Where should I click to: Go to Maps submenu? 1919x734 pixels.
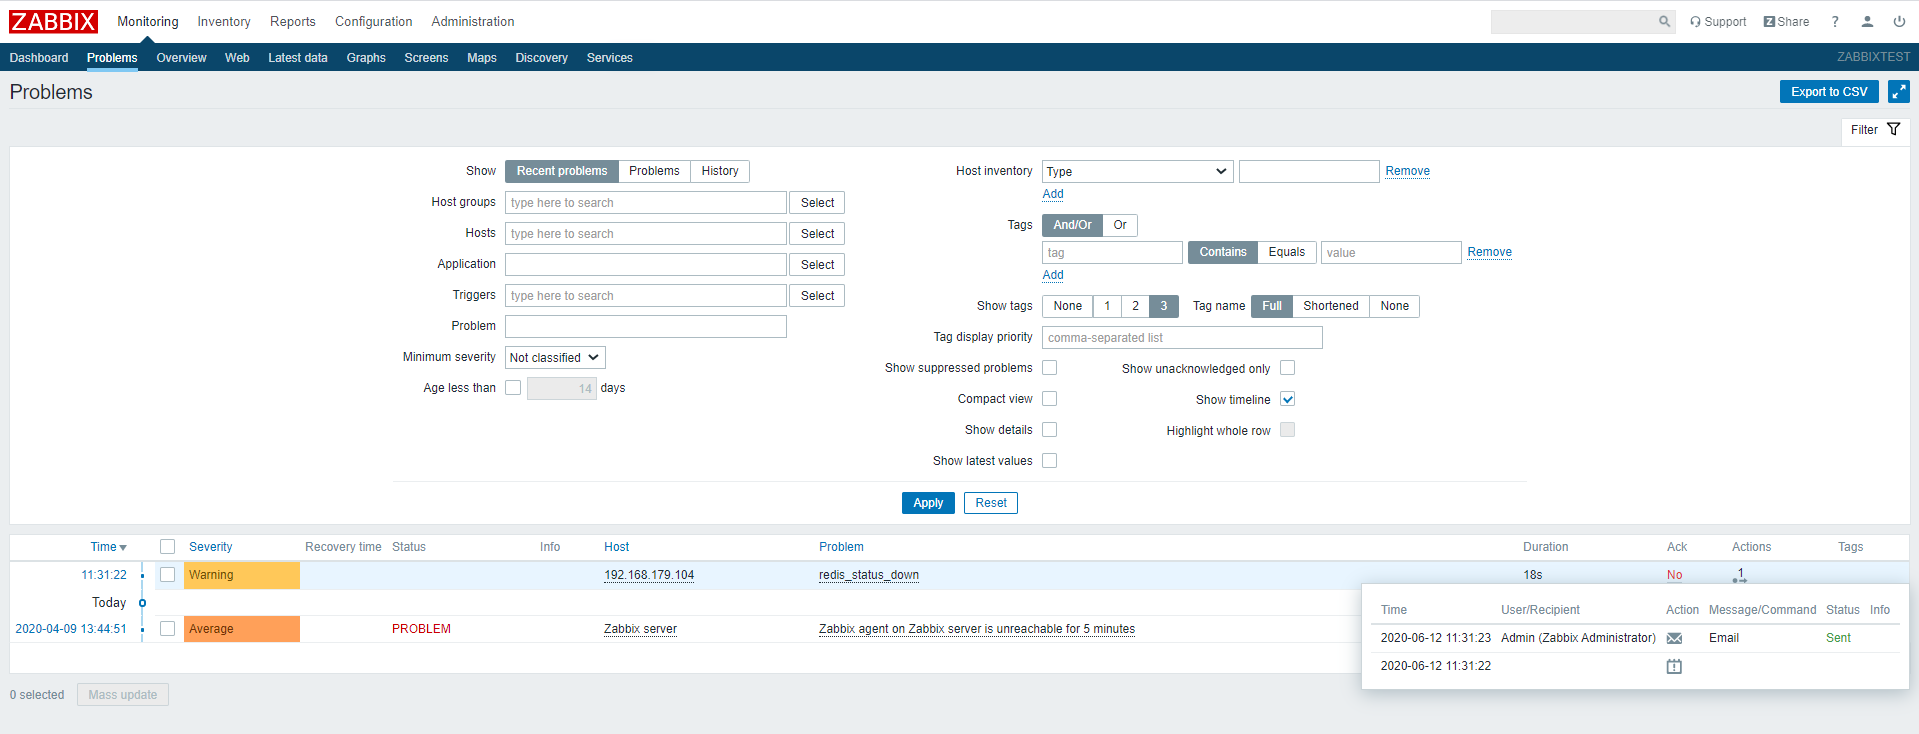(482, 58)
